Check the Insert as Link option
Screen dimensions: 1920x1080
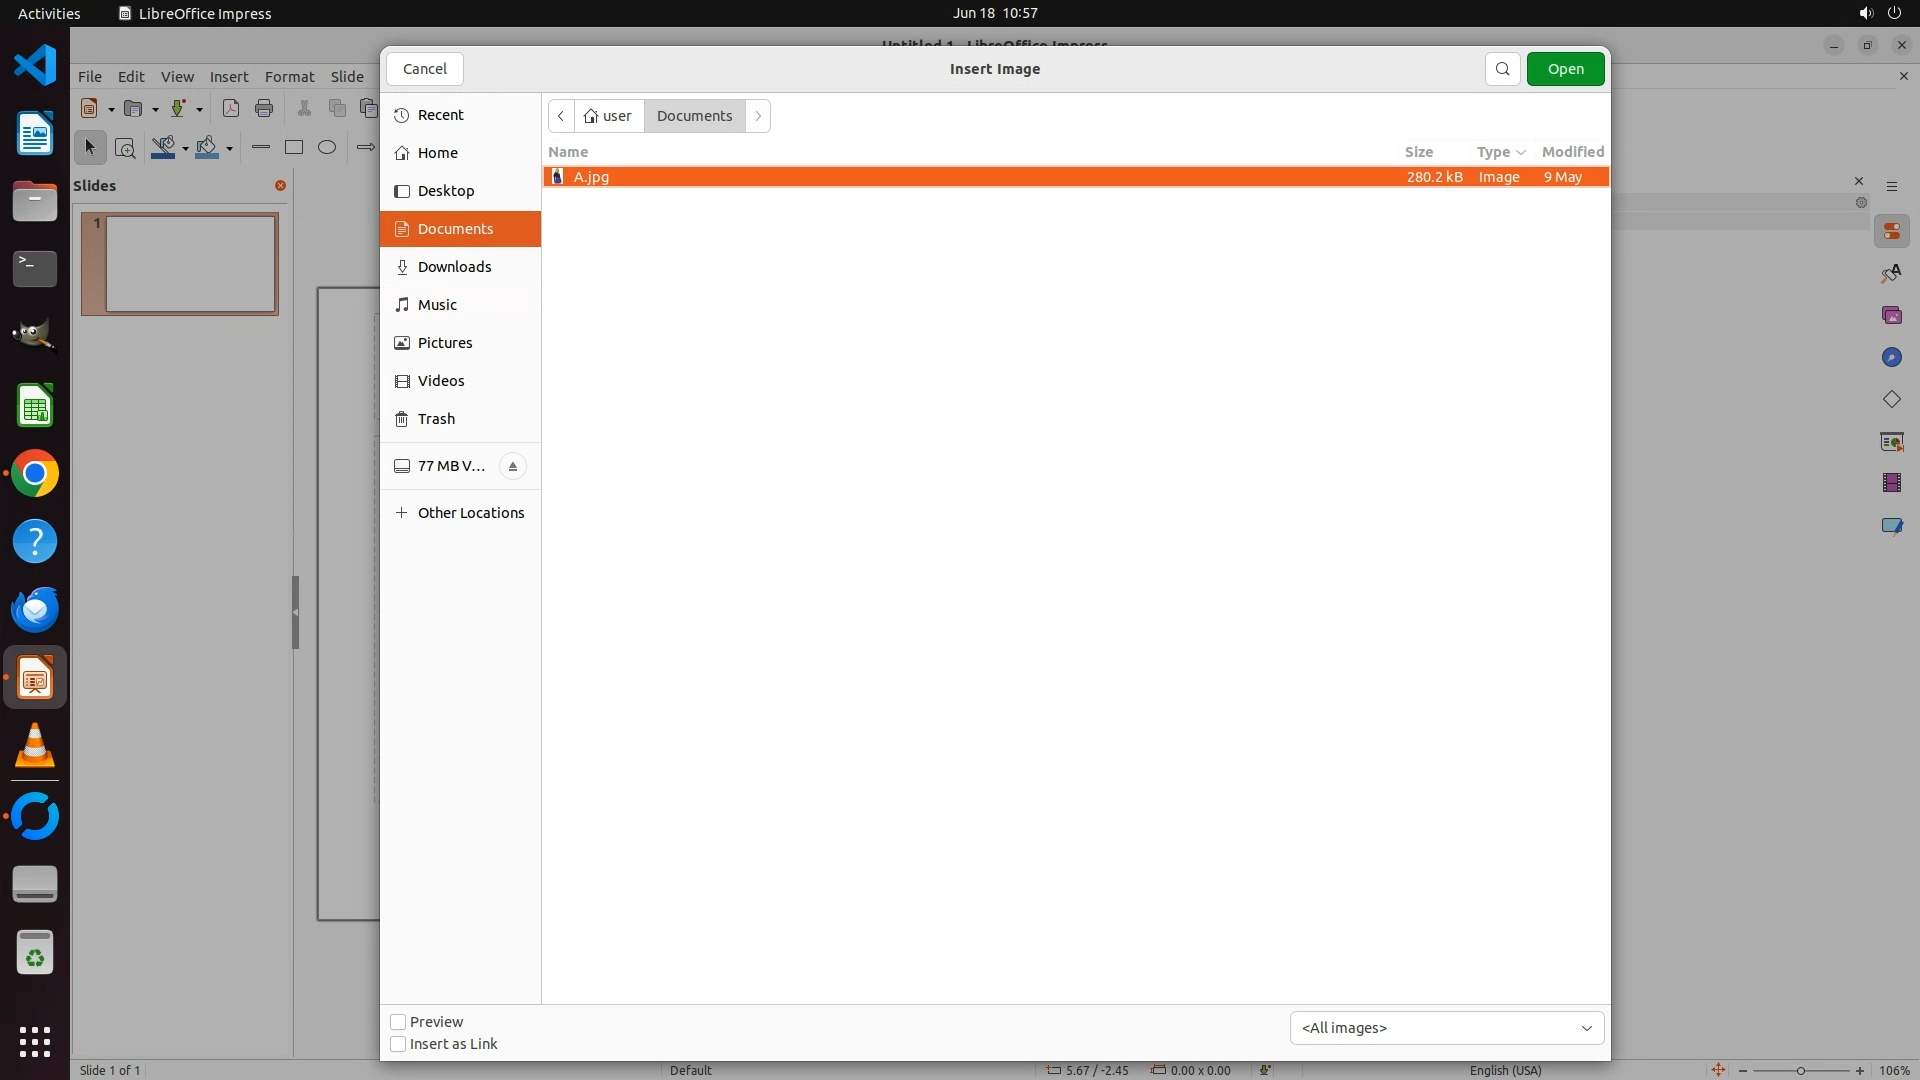tap(398, 1044)
